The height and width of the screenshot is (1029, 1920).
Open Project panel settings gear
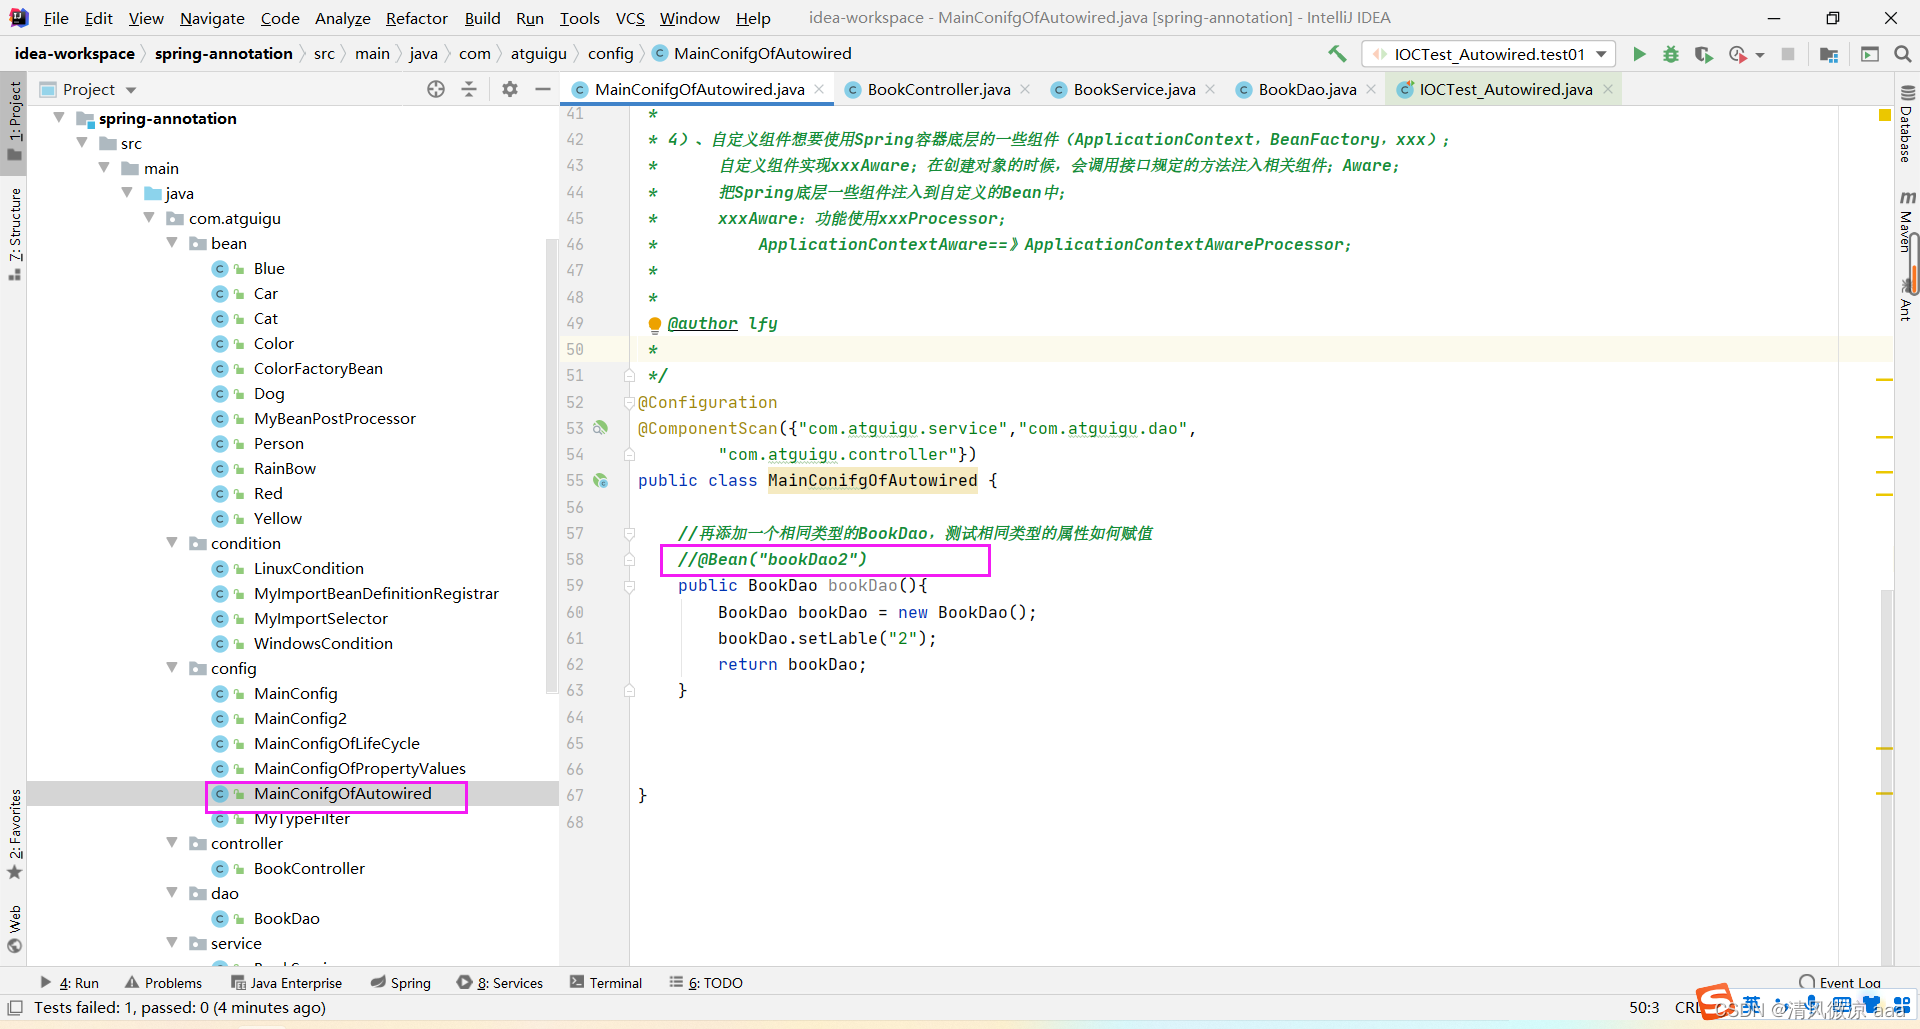[x=510, y=89]
